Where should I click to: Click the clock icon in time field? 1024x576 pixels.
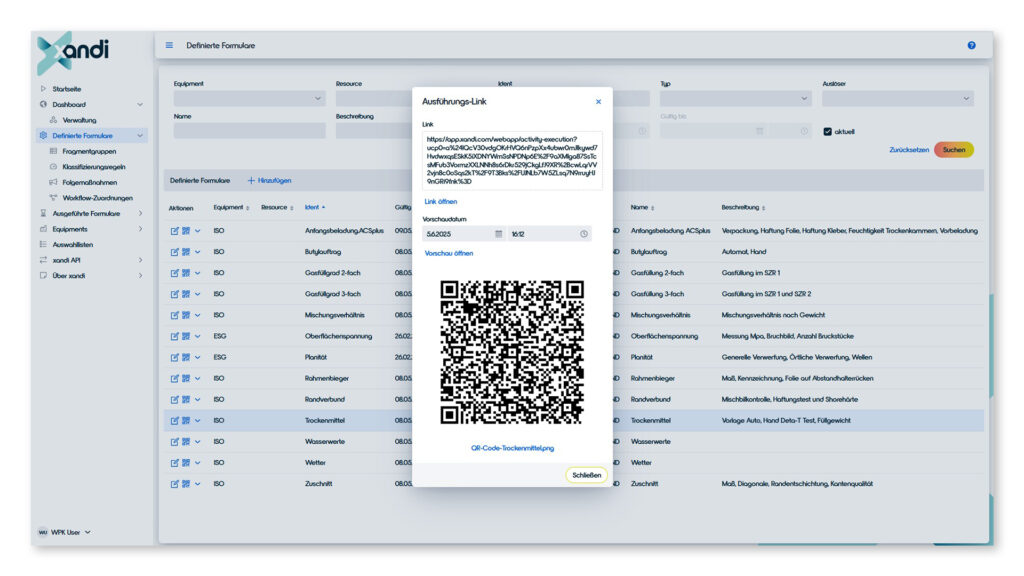tap(583, 234)
